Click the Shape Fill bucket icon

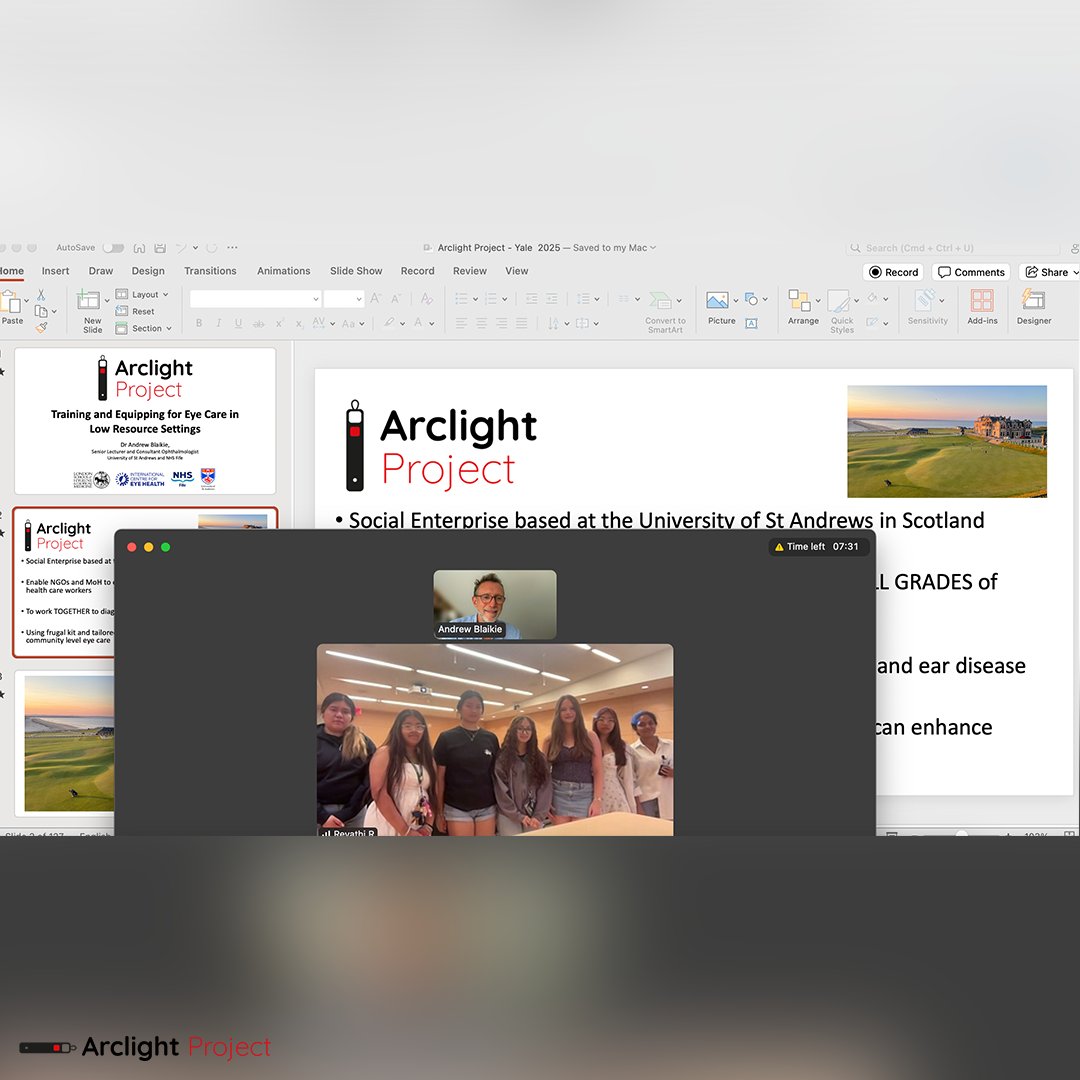click(873, 298)
